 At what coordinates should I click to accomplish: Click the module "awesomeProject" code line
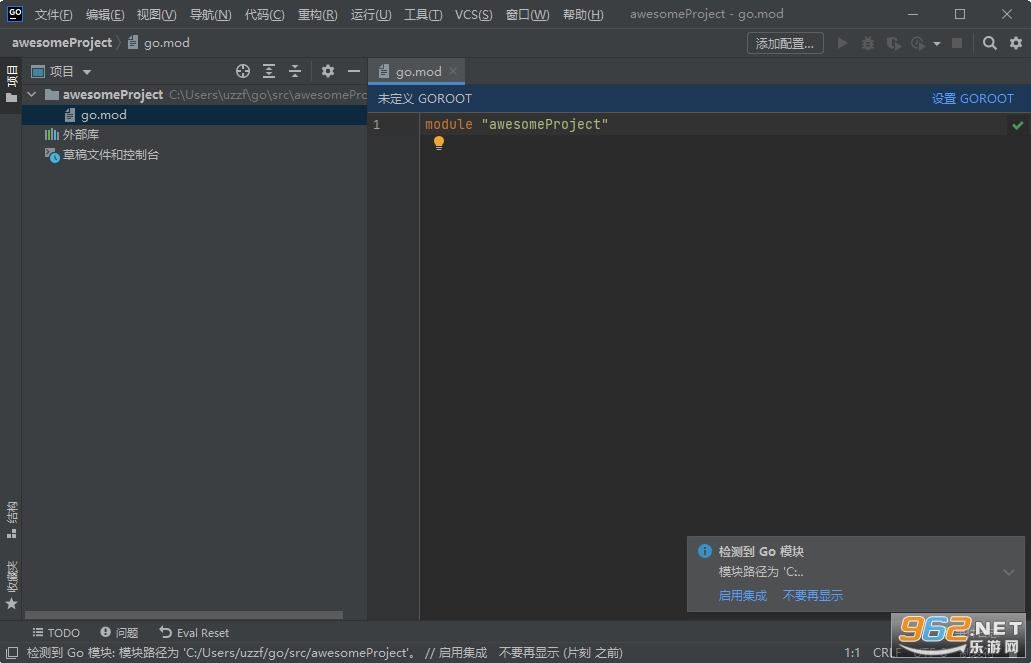tap(517, 124)
